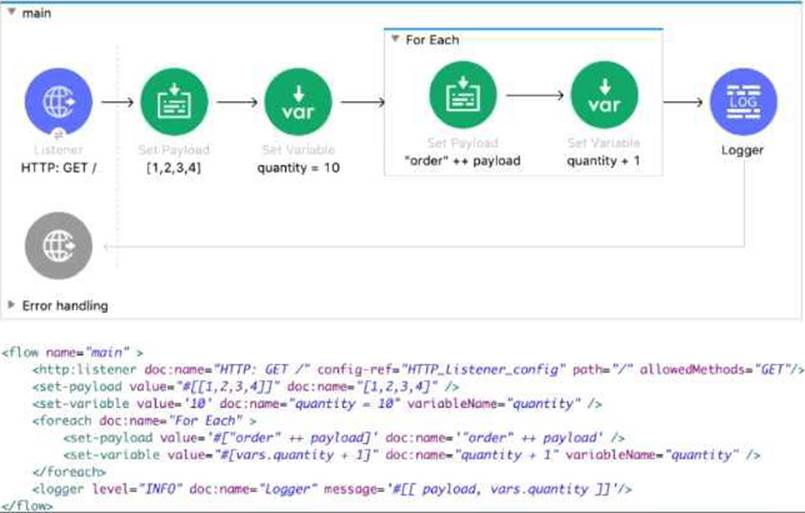Click the http:listener line in the XML
Viewport: 805px width, 513px height.
(x=400, y=369)
